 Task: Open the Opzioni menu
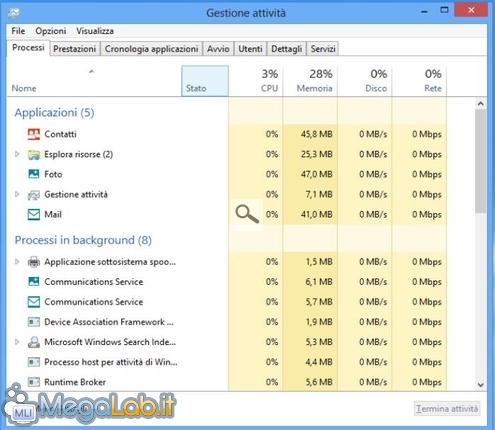coord(51,31)
